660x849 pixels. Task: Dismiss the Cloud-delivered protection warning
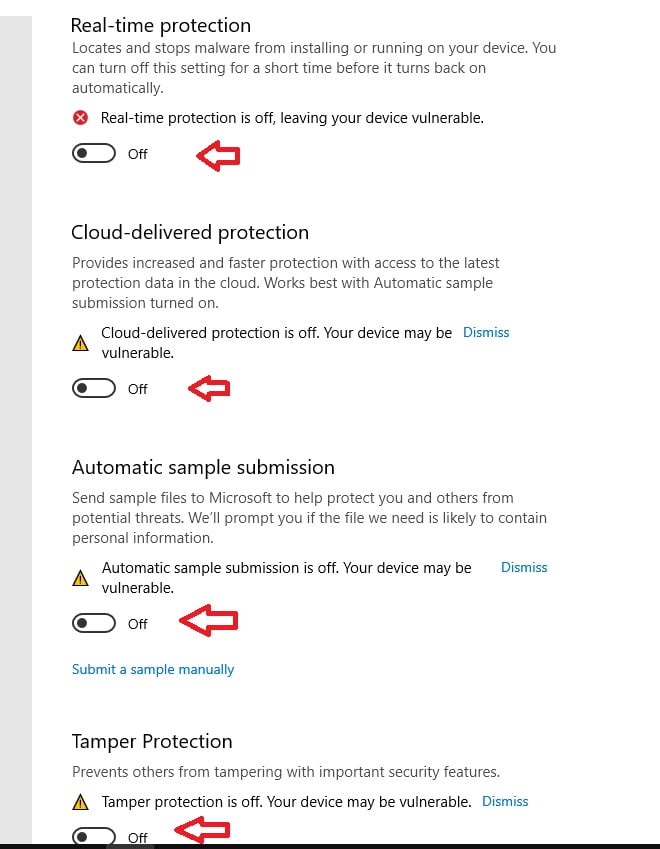click(486, 332)
